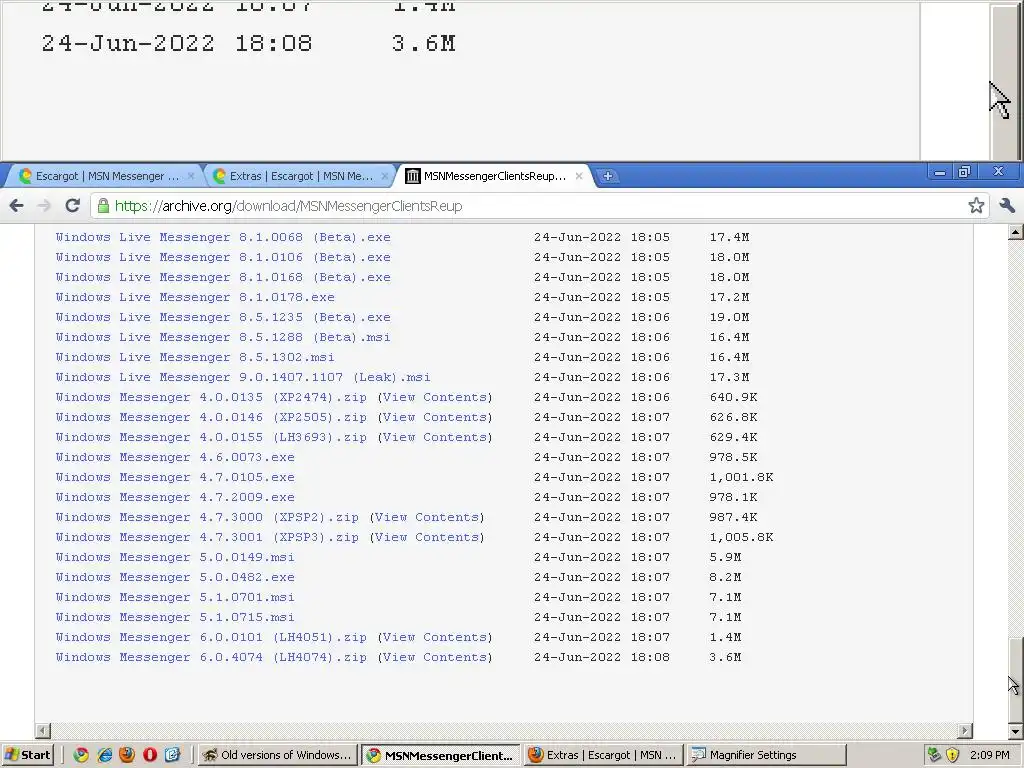Click the security shield tray icon

click(952, 755)
